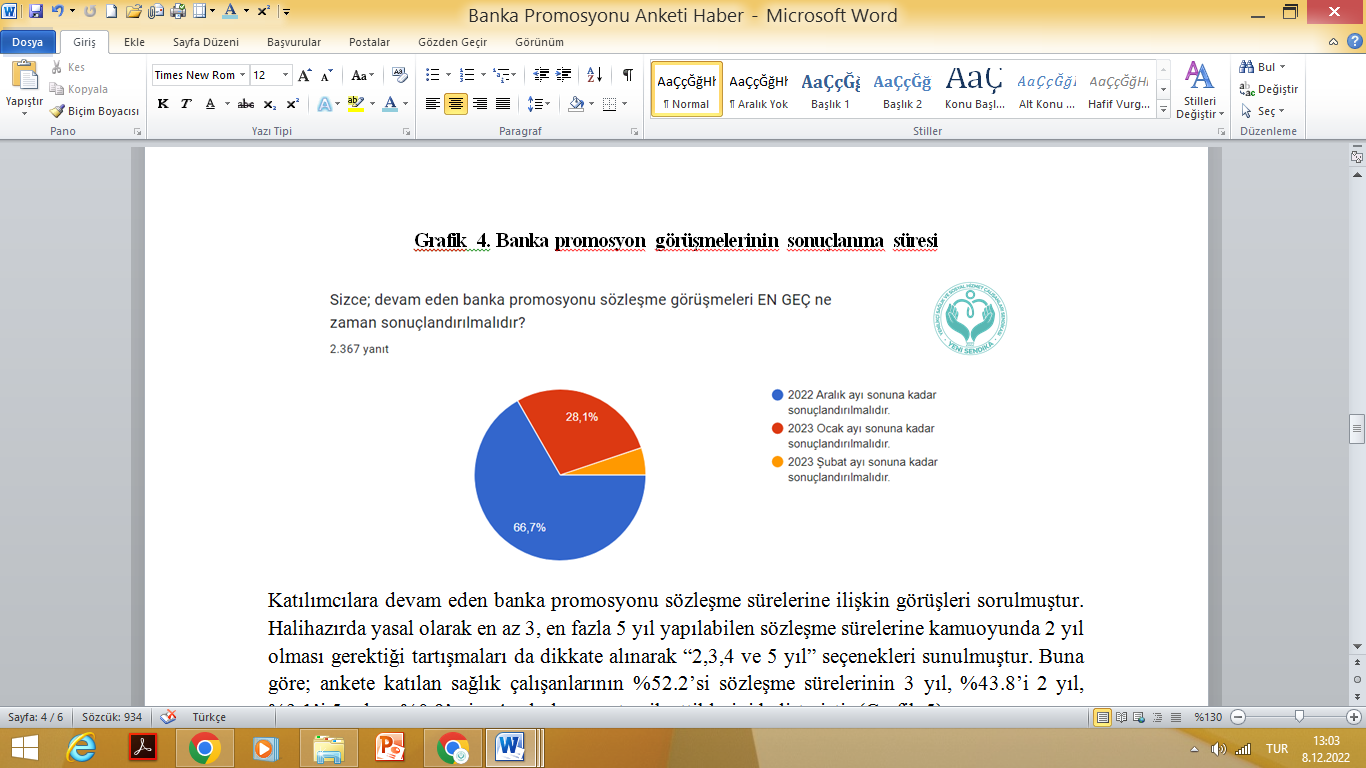Apply the Başlık 1 heading style

tap(830, 90)
